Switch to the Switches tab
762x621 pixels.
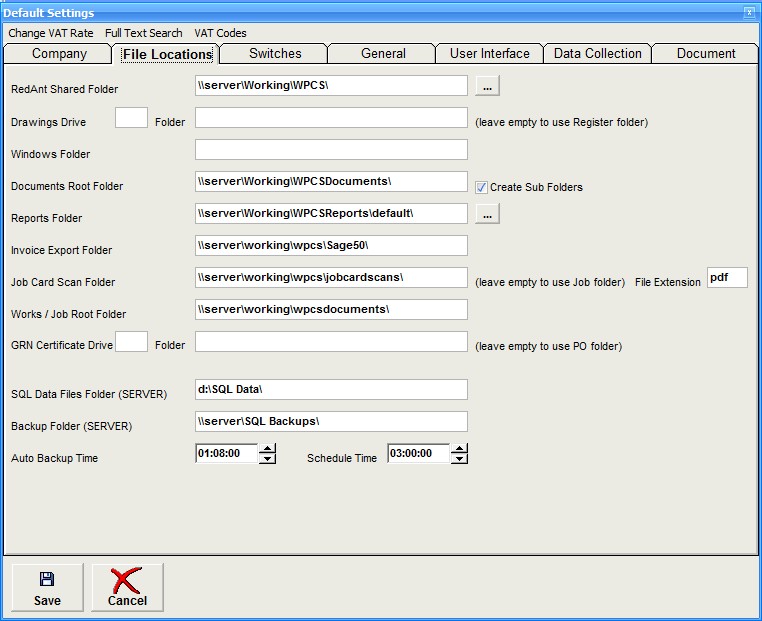tap(275, 54)
